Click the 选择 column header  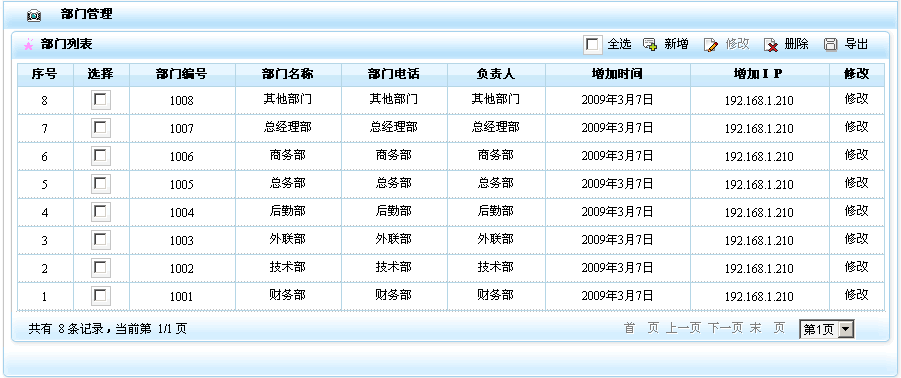coord(101,74)
